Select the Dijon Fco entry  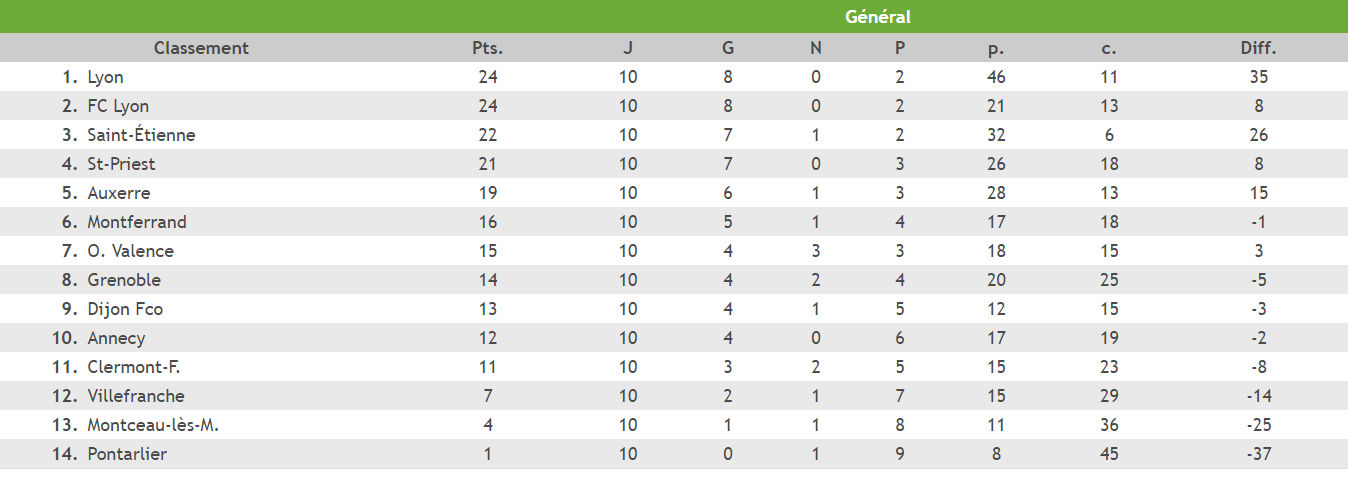click(x=125, y=309)
